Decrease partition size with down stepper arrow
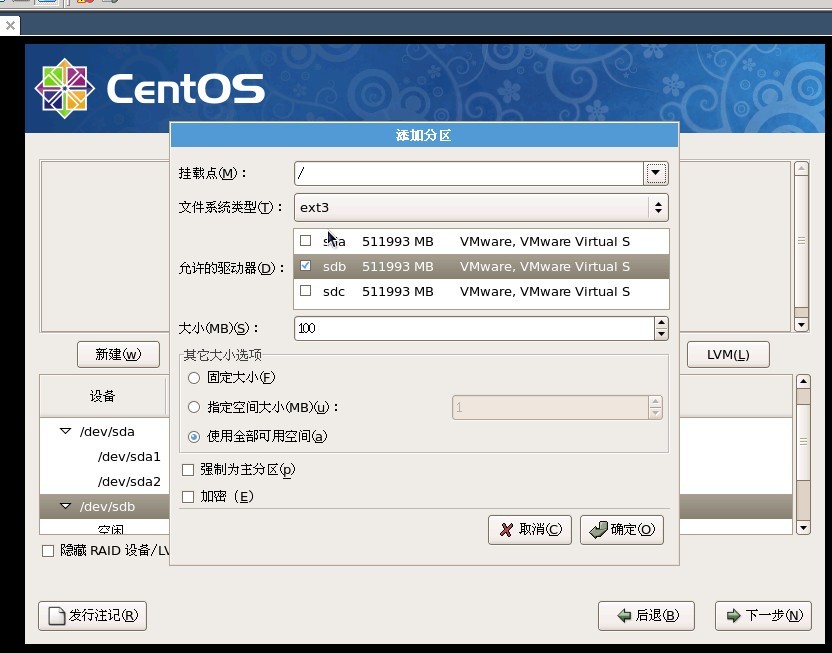Viewport: 832px width, 653px height. point(661,334)
